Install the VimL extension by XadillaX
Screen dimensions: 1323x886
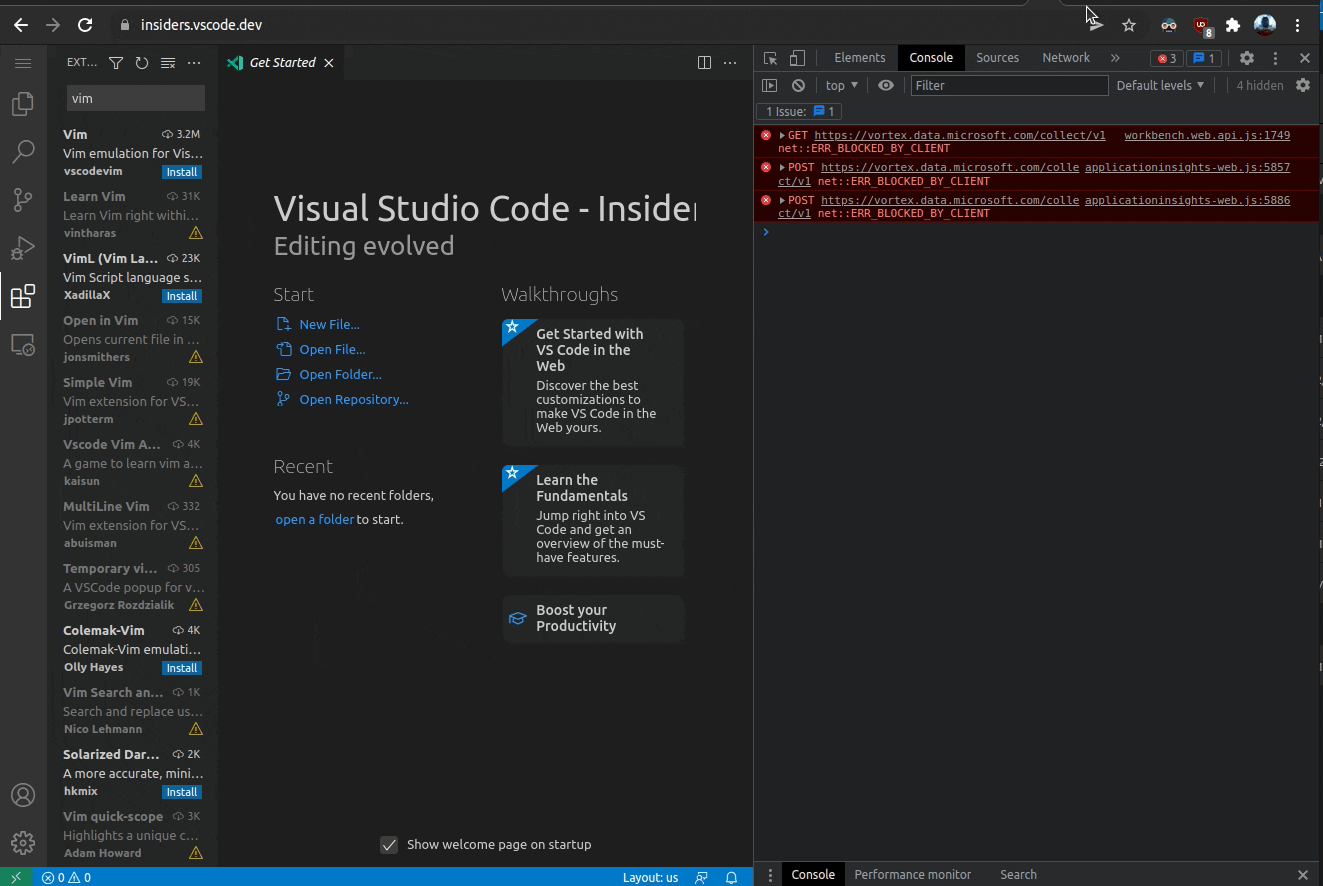182,296
